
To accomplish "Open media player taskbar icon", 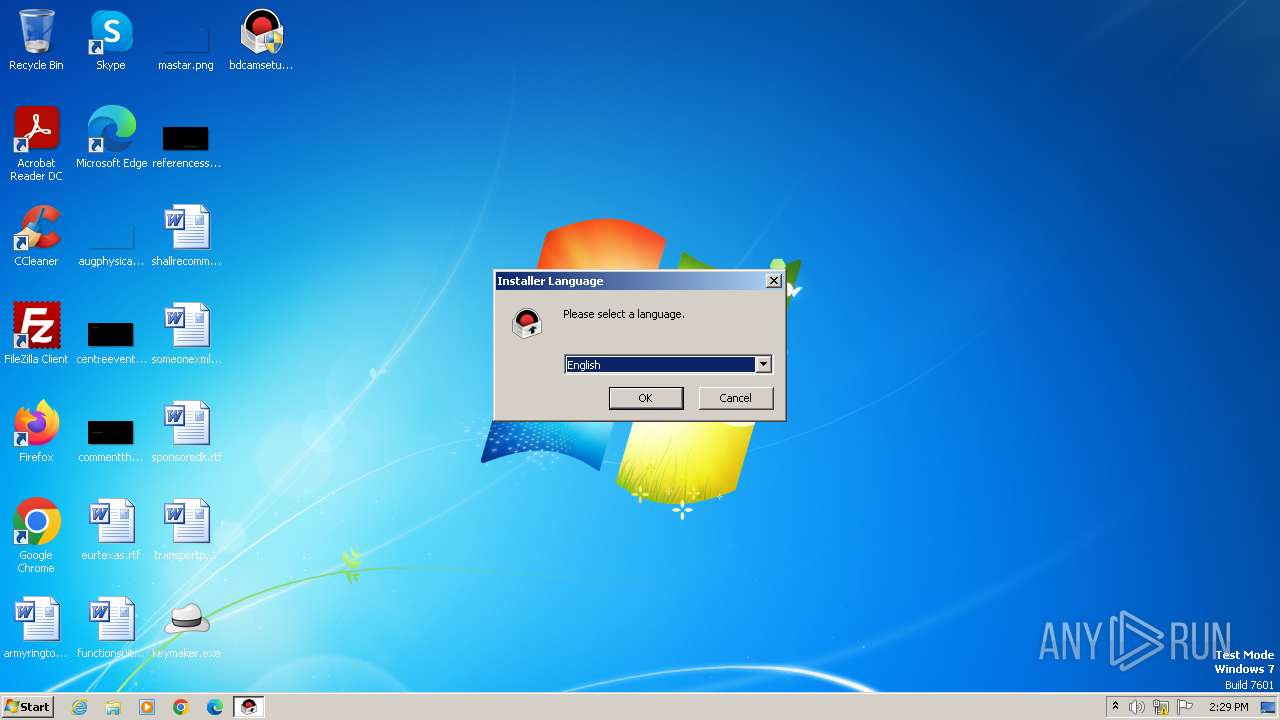I will [147, 707].
